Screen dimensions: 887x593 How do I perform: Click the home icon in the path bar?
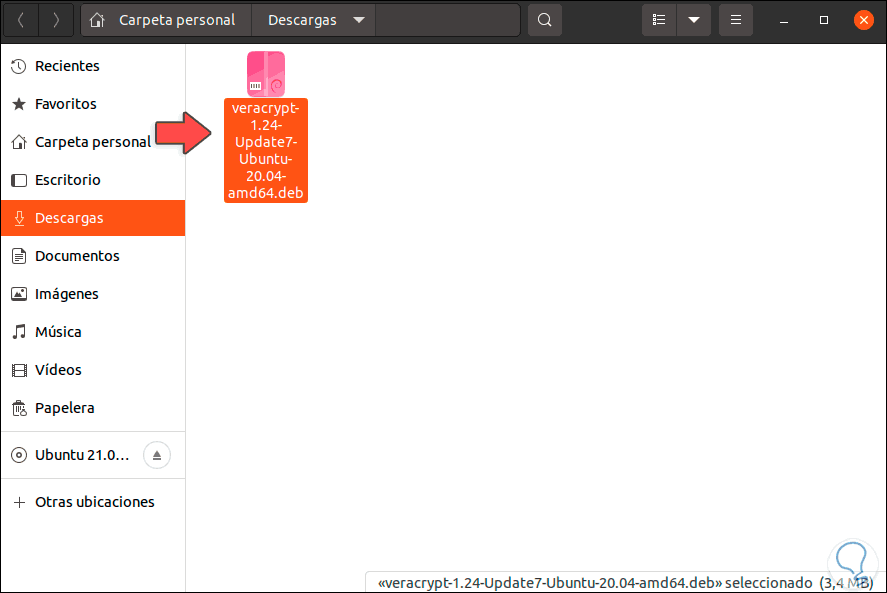[x=95, y=19]
